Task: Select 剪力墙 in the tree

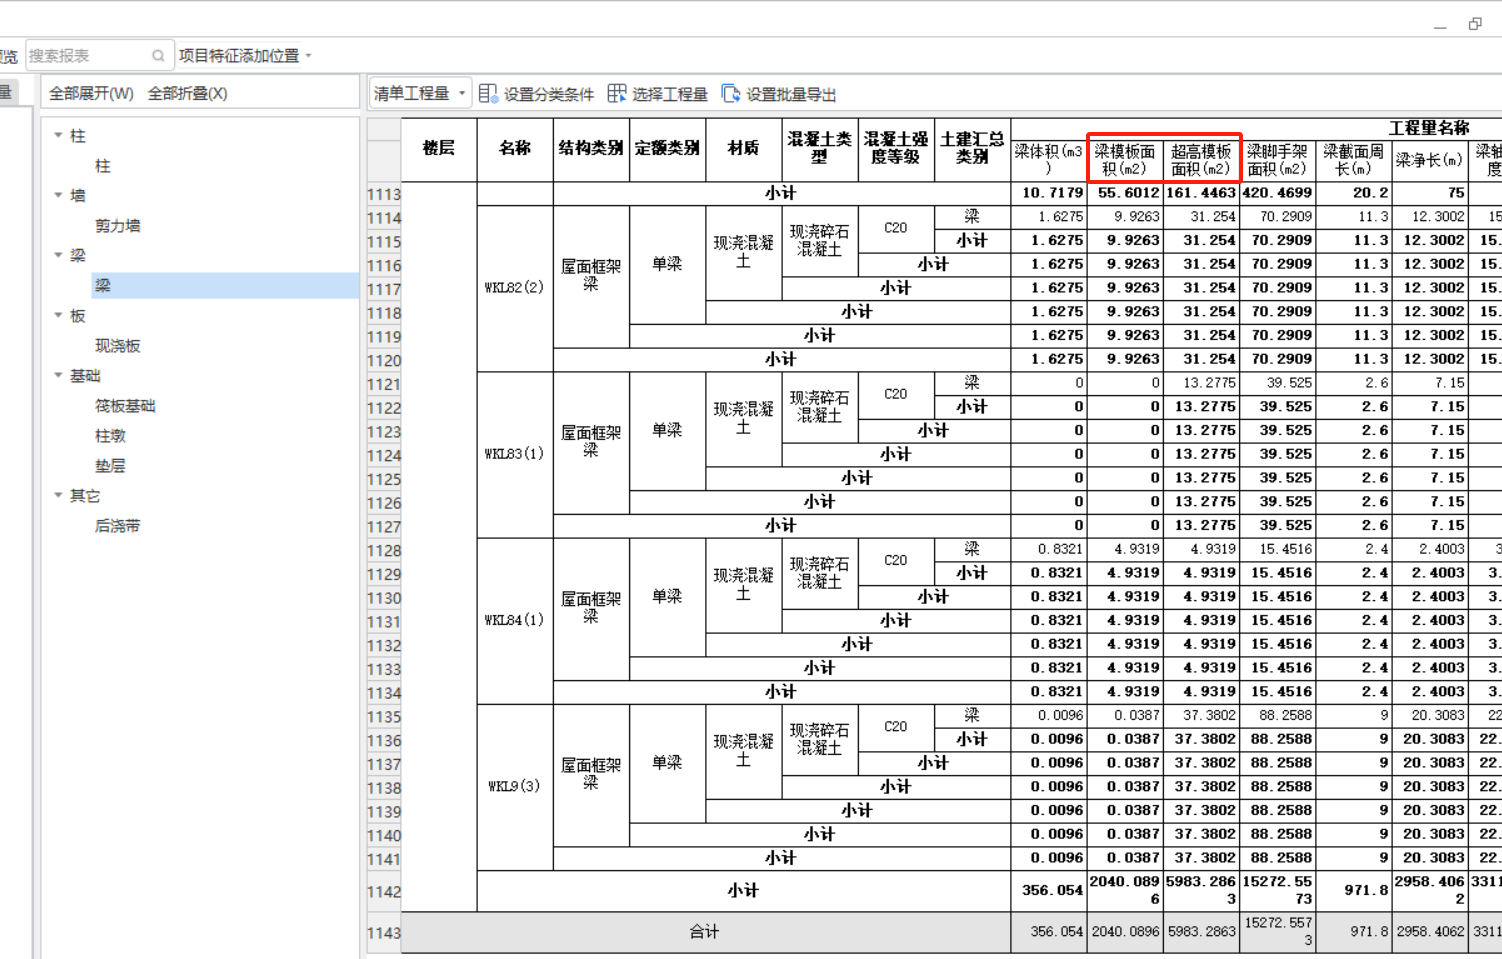Action: pos(118,226)
